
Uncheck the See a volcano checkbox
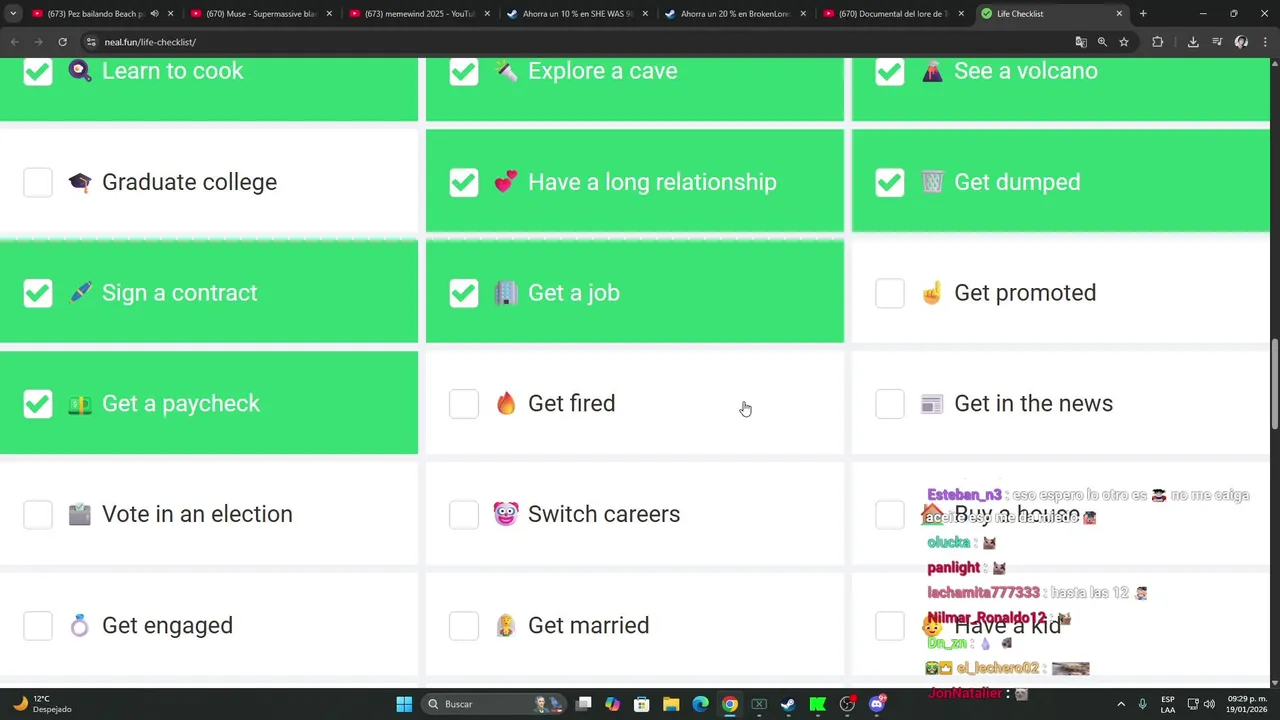click(x=890, y=71)
